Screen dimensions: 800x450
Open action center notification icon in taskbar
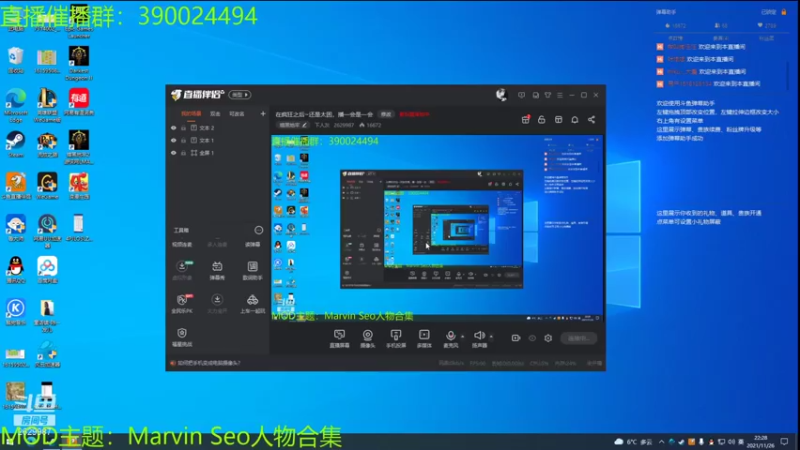[785, 442]
